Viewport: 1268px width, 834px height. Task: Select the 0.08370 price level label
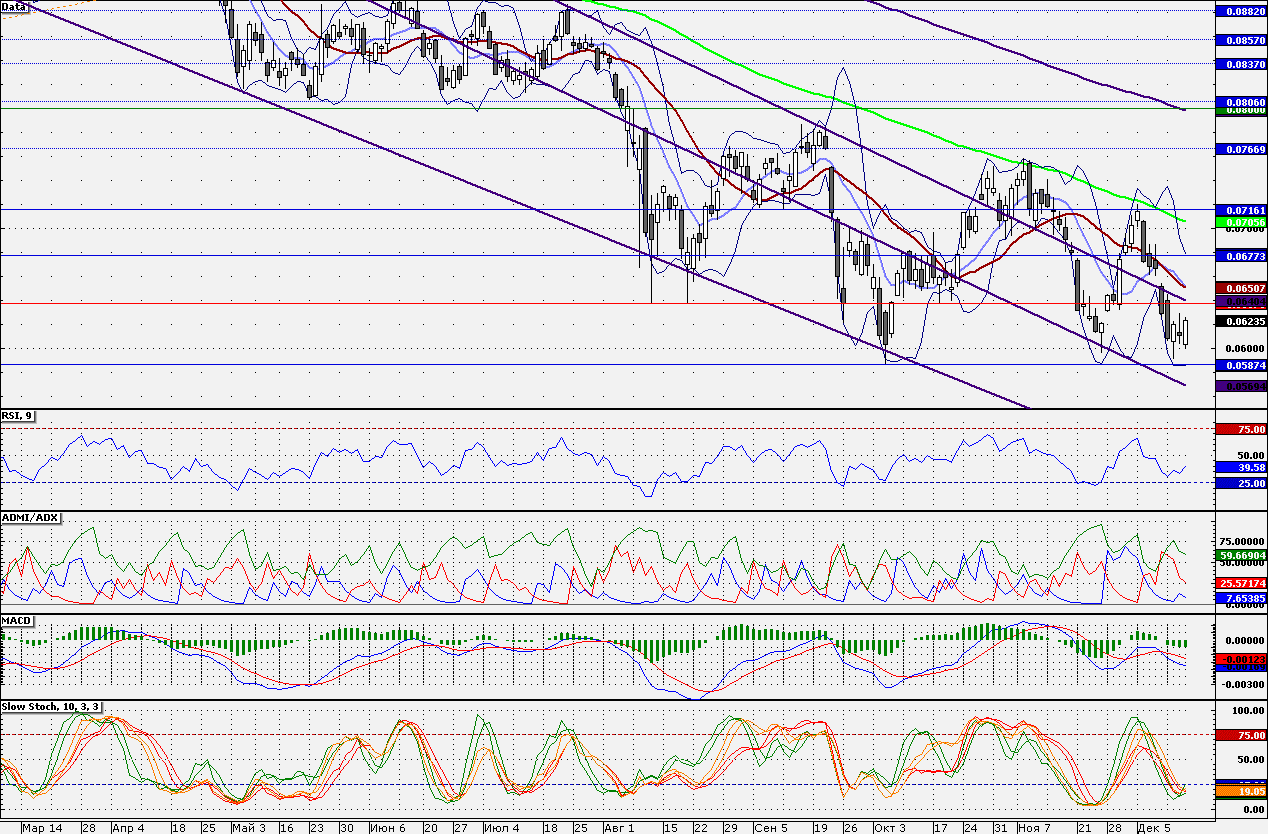pos(1240,63)
